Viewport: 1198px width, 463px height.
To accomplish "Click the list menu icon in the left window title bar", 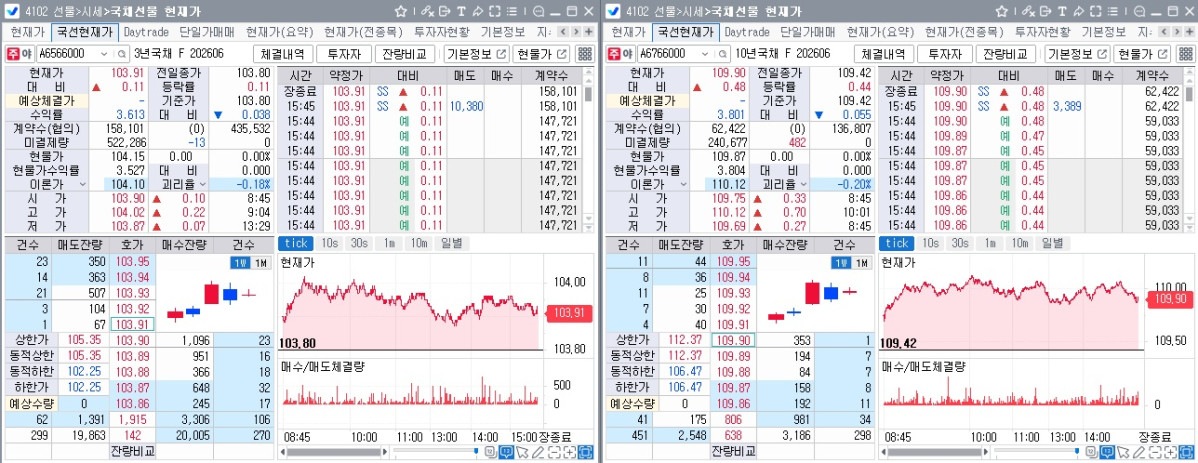I will point(511,11).
